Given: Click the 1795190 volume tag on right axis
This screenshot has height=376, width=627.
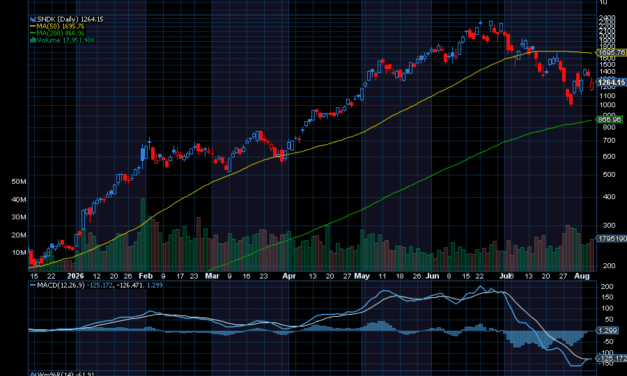Looking at the screenshot, I should (x=611, y=238).
